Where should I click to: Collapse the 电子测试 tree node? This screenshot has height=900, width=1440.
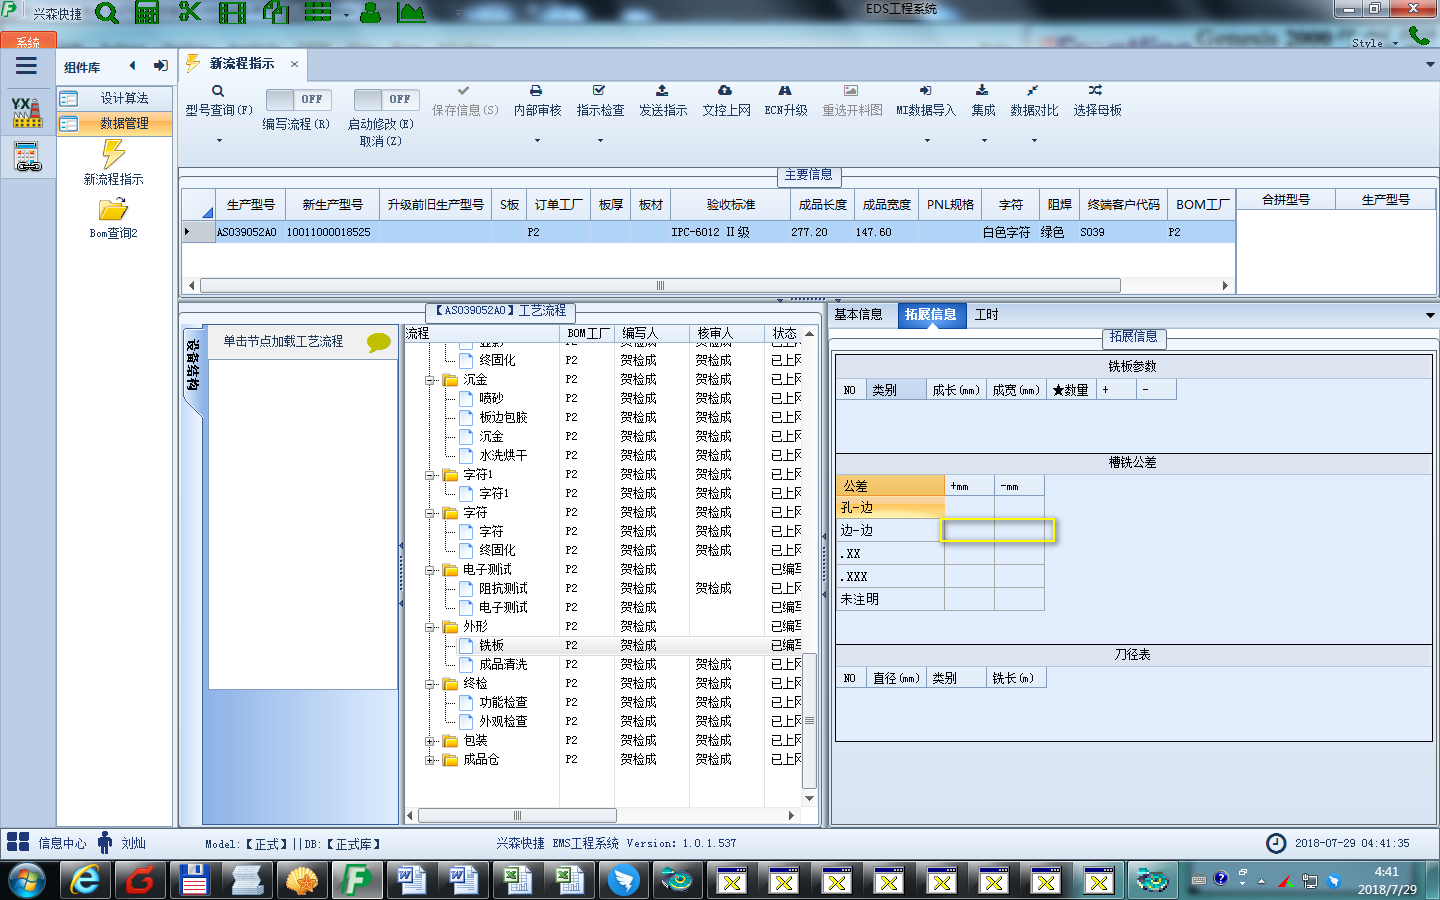[430, 570]
